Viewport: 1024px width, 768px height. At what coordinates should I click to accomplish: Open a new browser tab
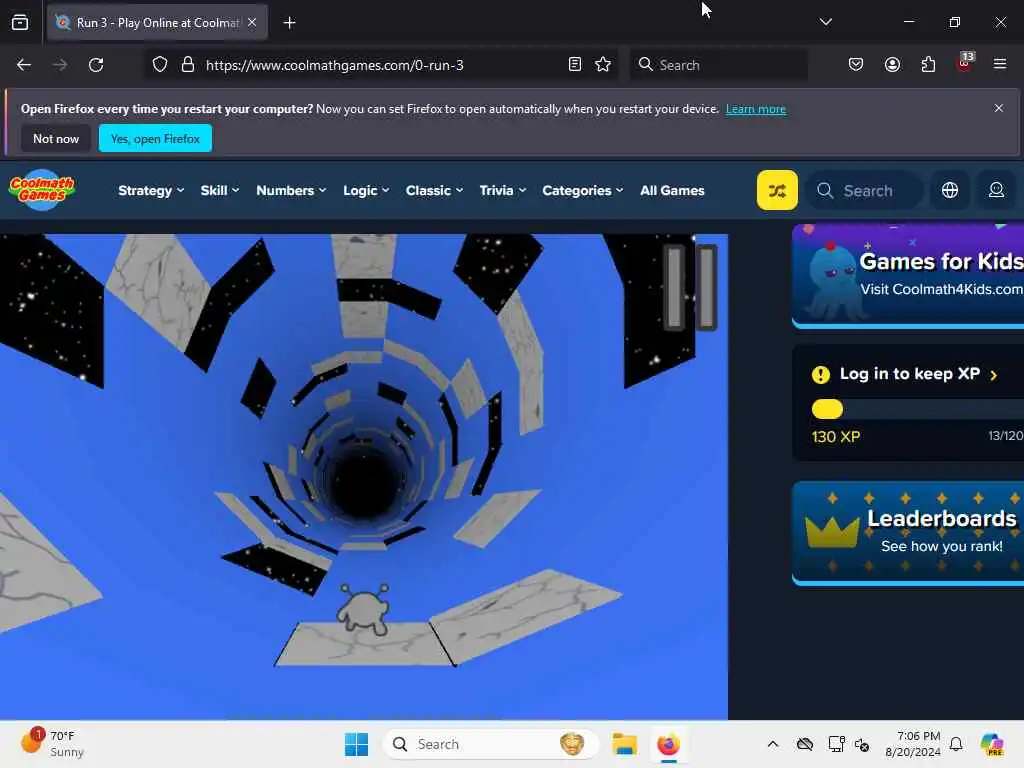click(289, 23)
